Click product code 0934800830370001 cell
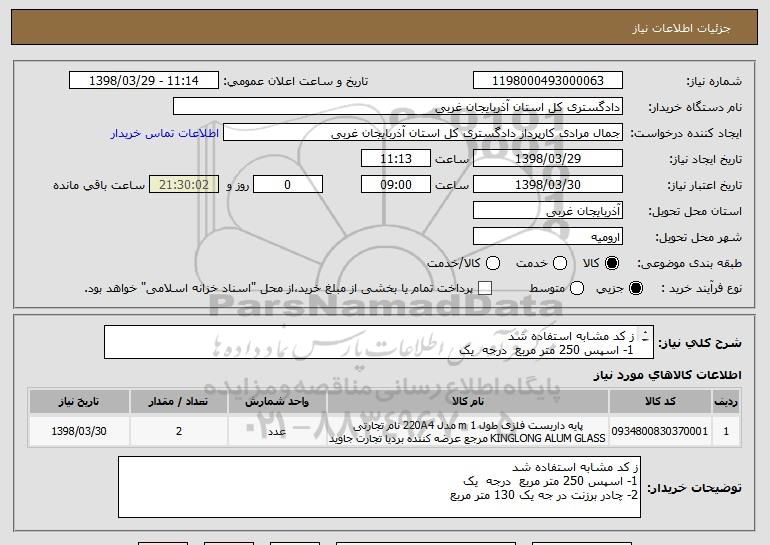The width and height of the screenshot is (770, 545). click(660, 431)
